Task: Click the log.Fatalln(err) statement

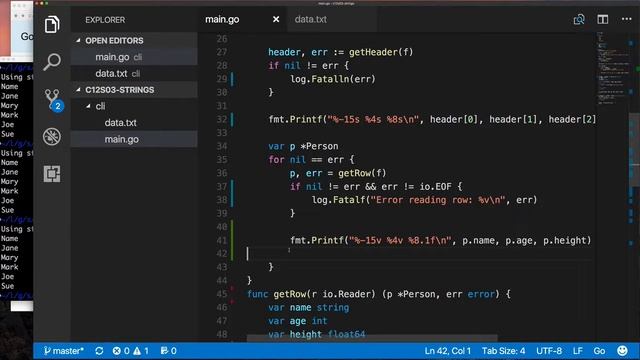Action: (333, 79)
